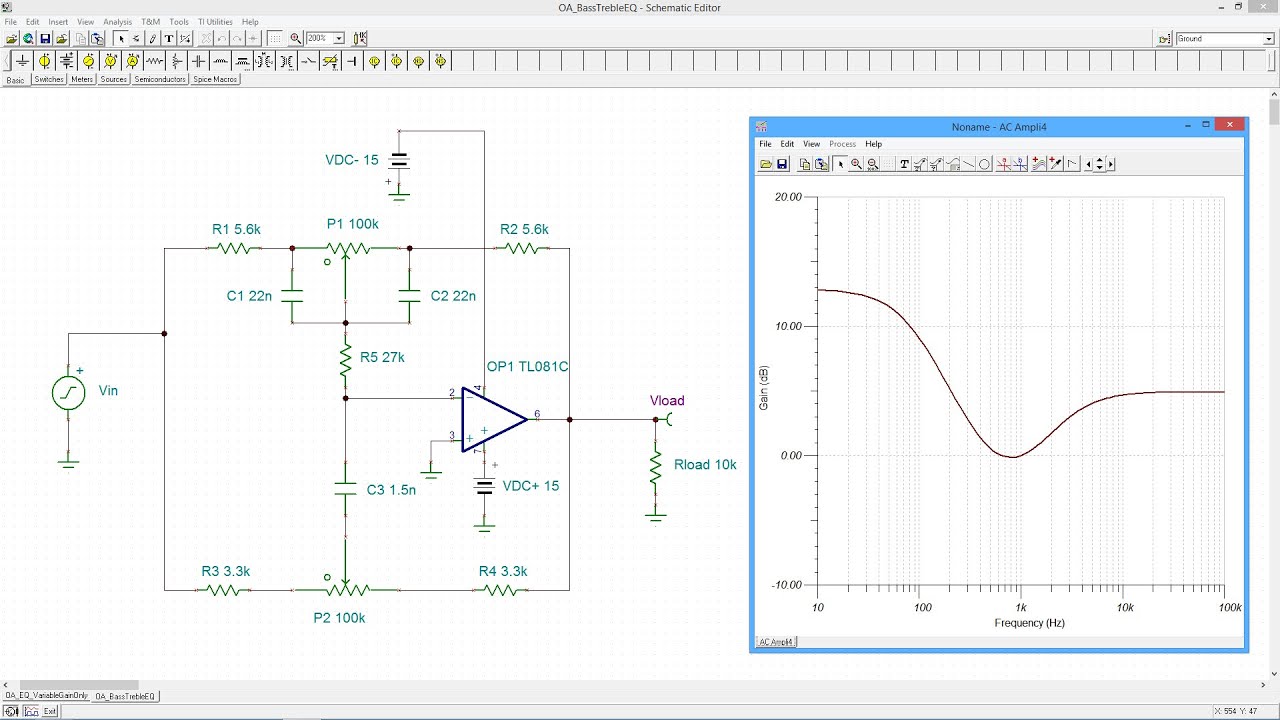Switch to the OA_EQ_VariableGainOnly schematic tab
The height and width of the screenshot is (720, 1280).
[x=46, y=696]
